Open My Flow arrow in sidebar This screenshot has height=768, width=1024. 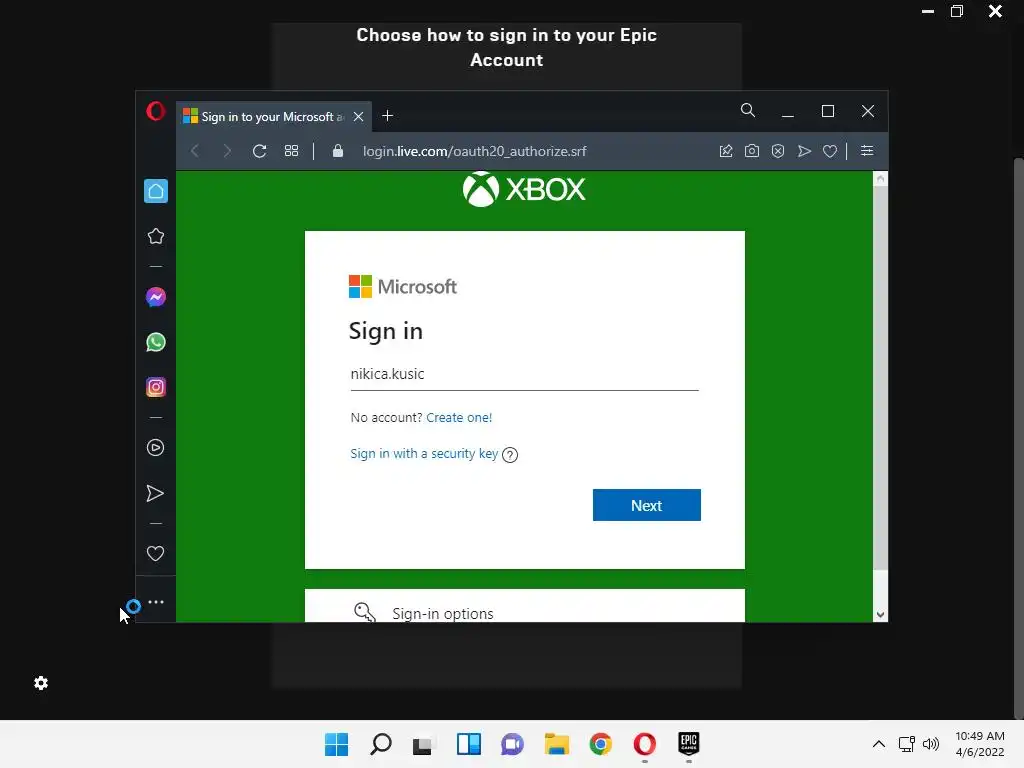[x=155, y=493]
